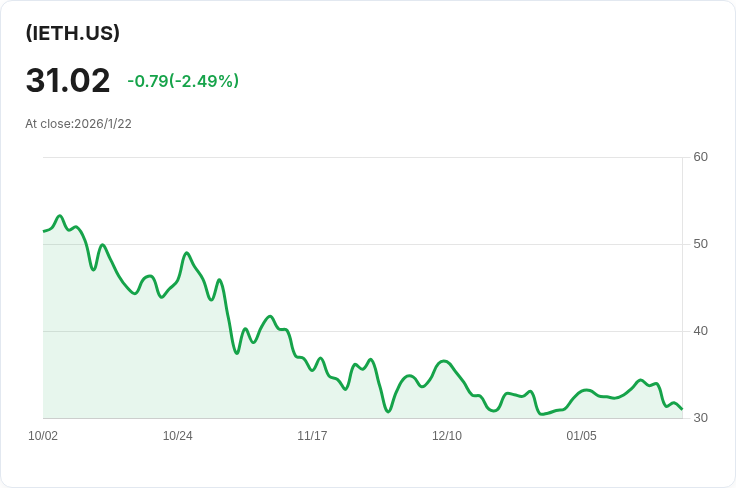Click the At close:2026/1/22 date text

[78, 124]
